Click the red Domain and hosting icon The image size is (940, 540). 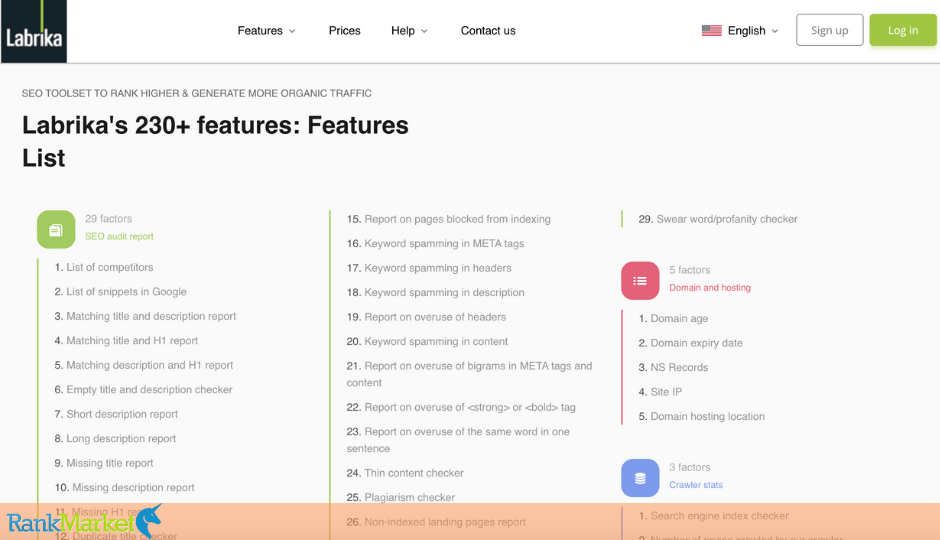(x=640, y=280)
